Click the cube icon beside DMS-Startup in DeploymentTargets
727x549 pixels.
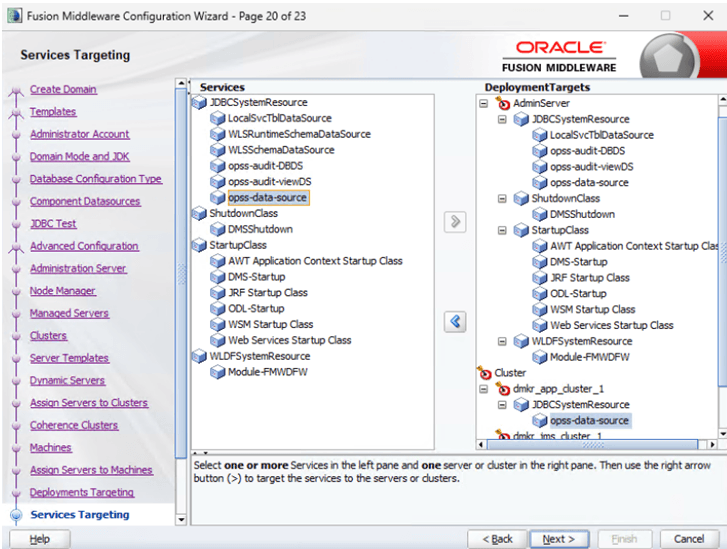(540, 262)
